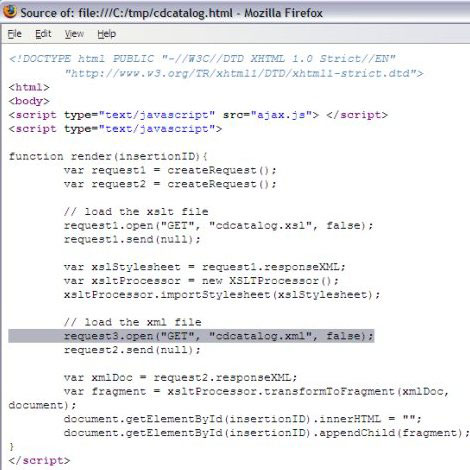The width and height of the screenshot is (470, 470).
Task: Click the opening body tag
Action: [x=29, y=101]
